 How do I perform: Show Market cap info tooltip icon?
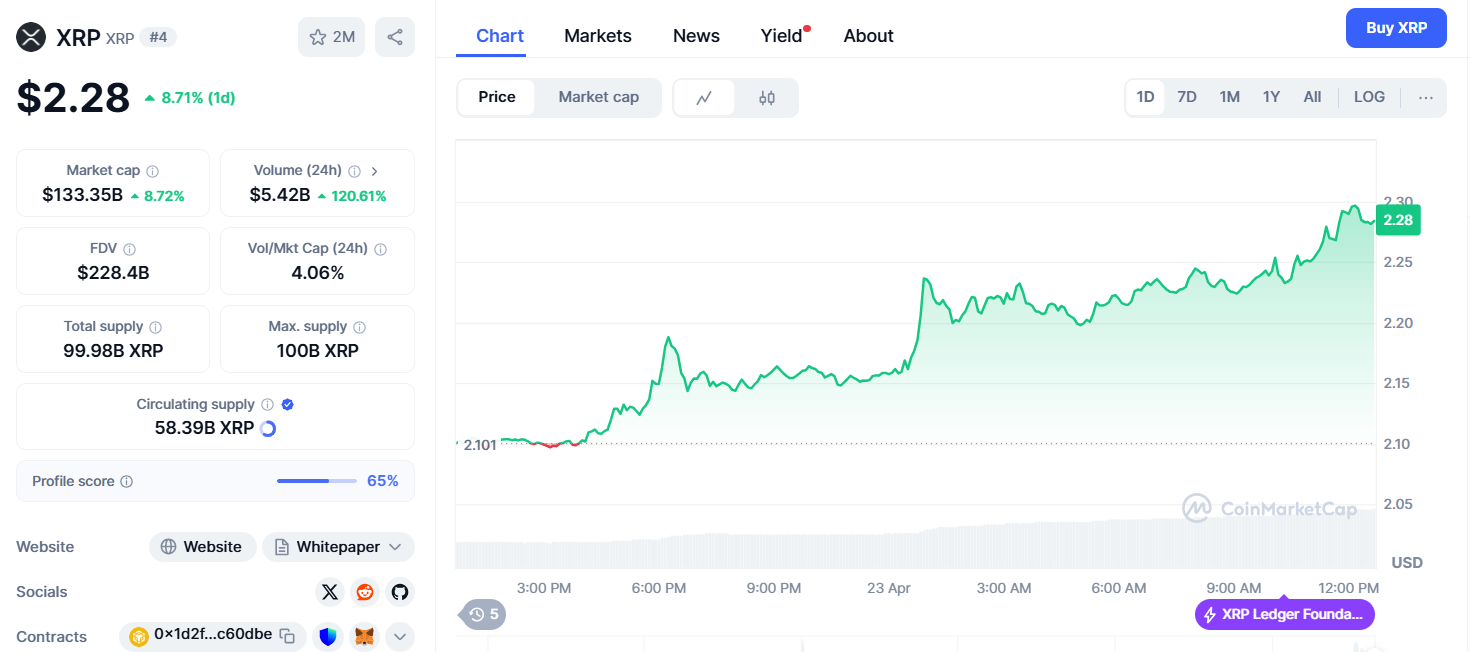[152, 171]
